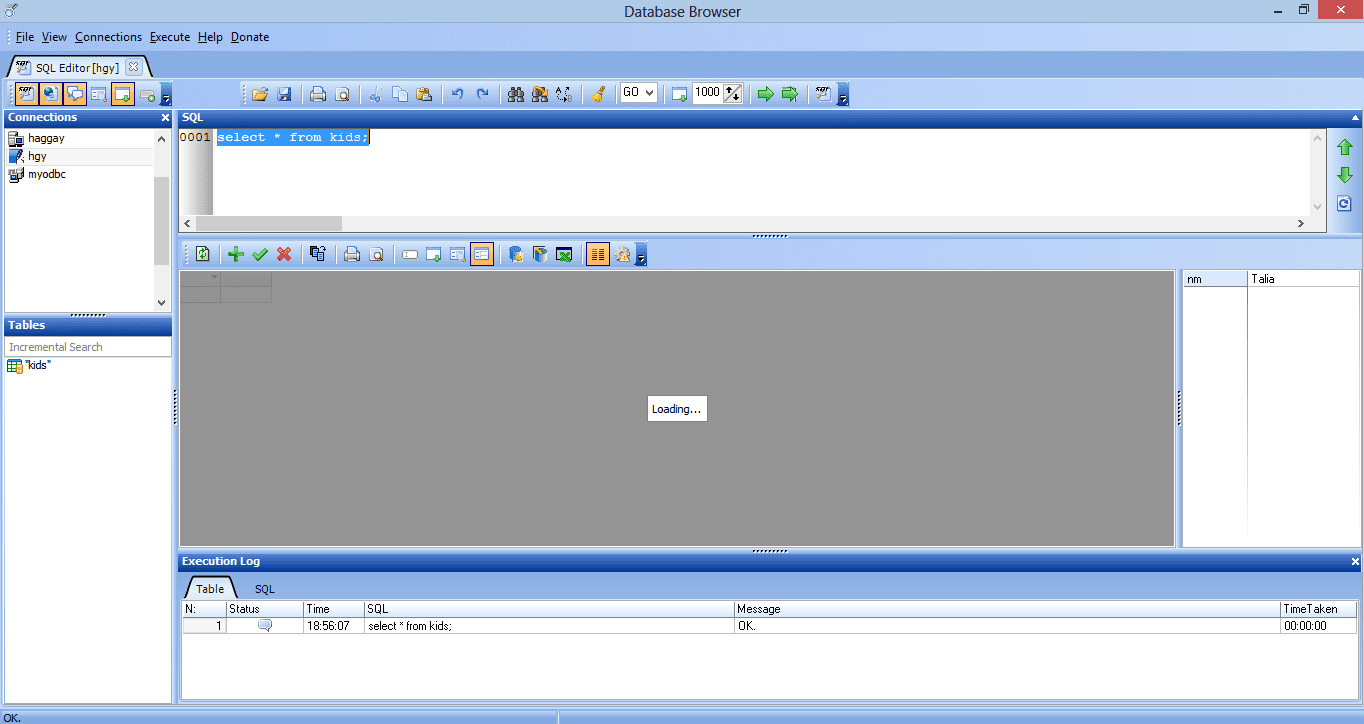Undo the last SQL edit
Viewport: 1364px width, 724px height.
pyautogui.click(x=458, y=94)
